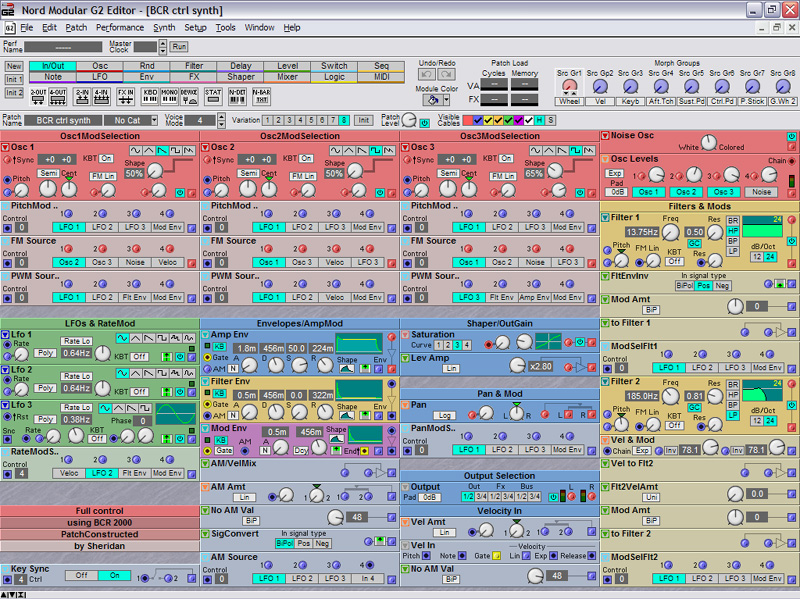
Task: Click the Wheel morph source button
Action: pos(569,102)
